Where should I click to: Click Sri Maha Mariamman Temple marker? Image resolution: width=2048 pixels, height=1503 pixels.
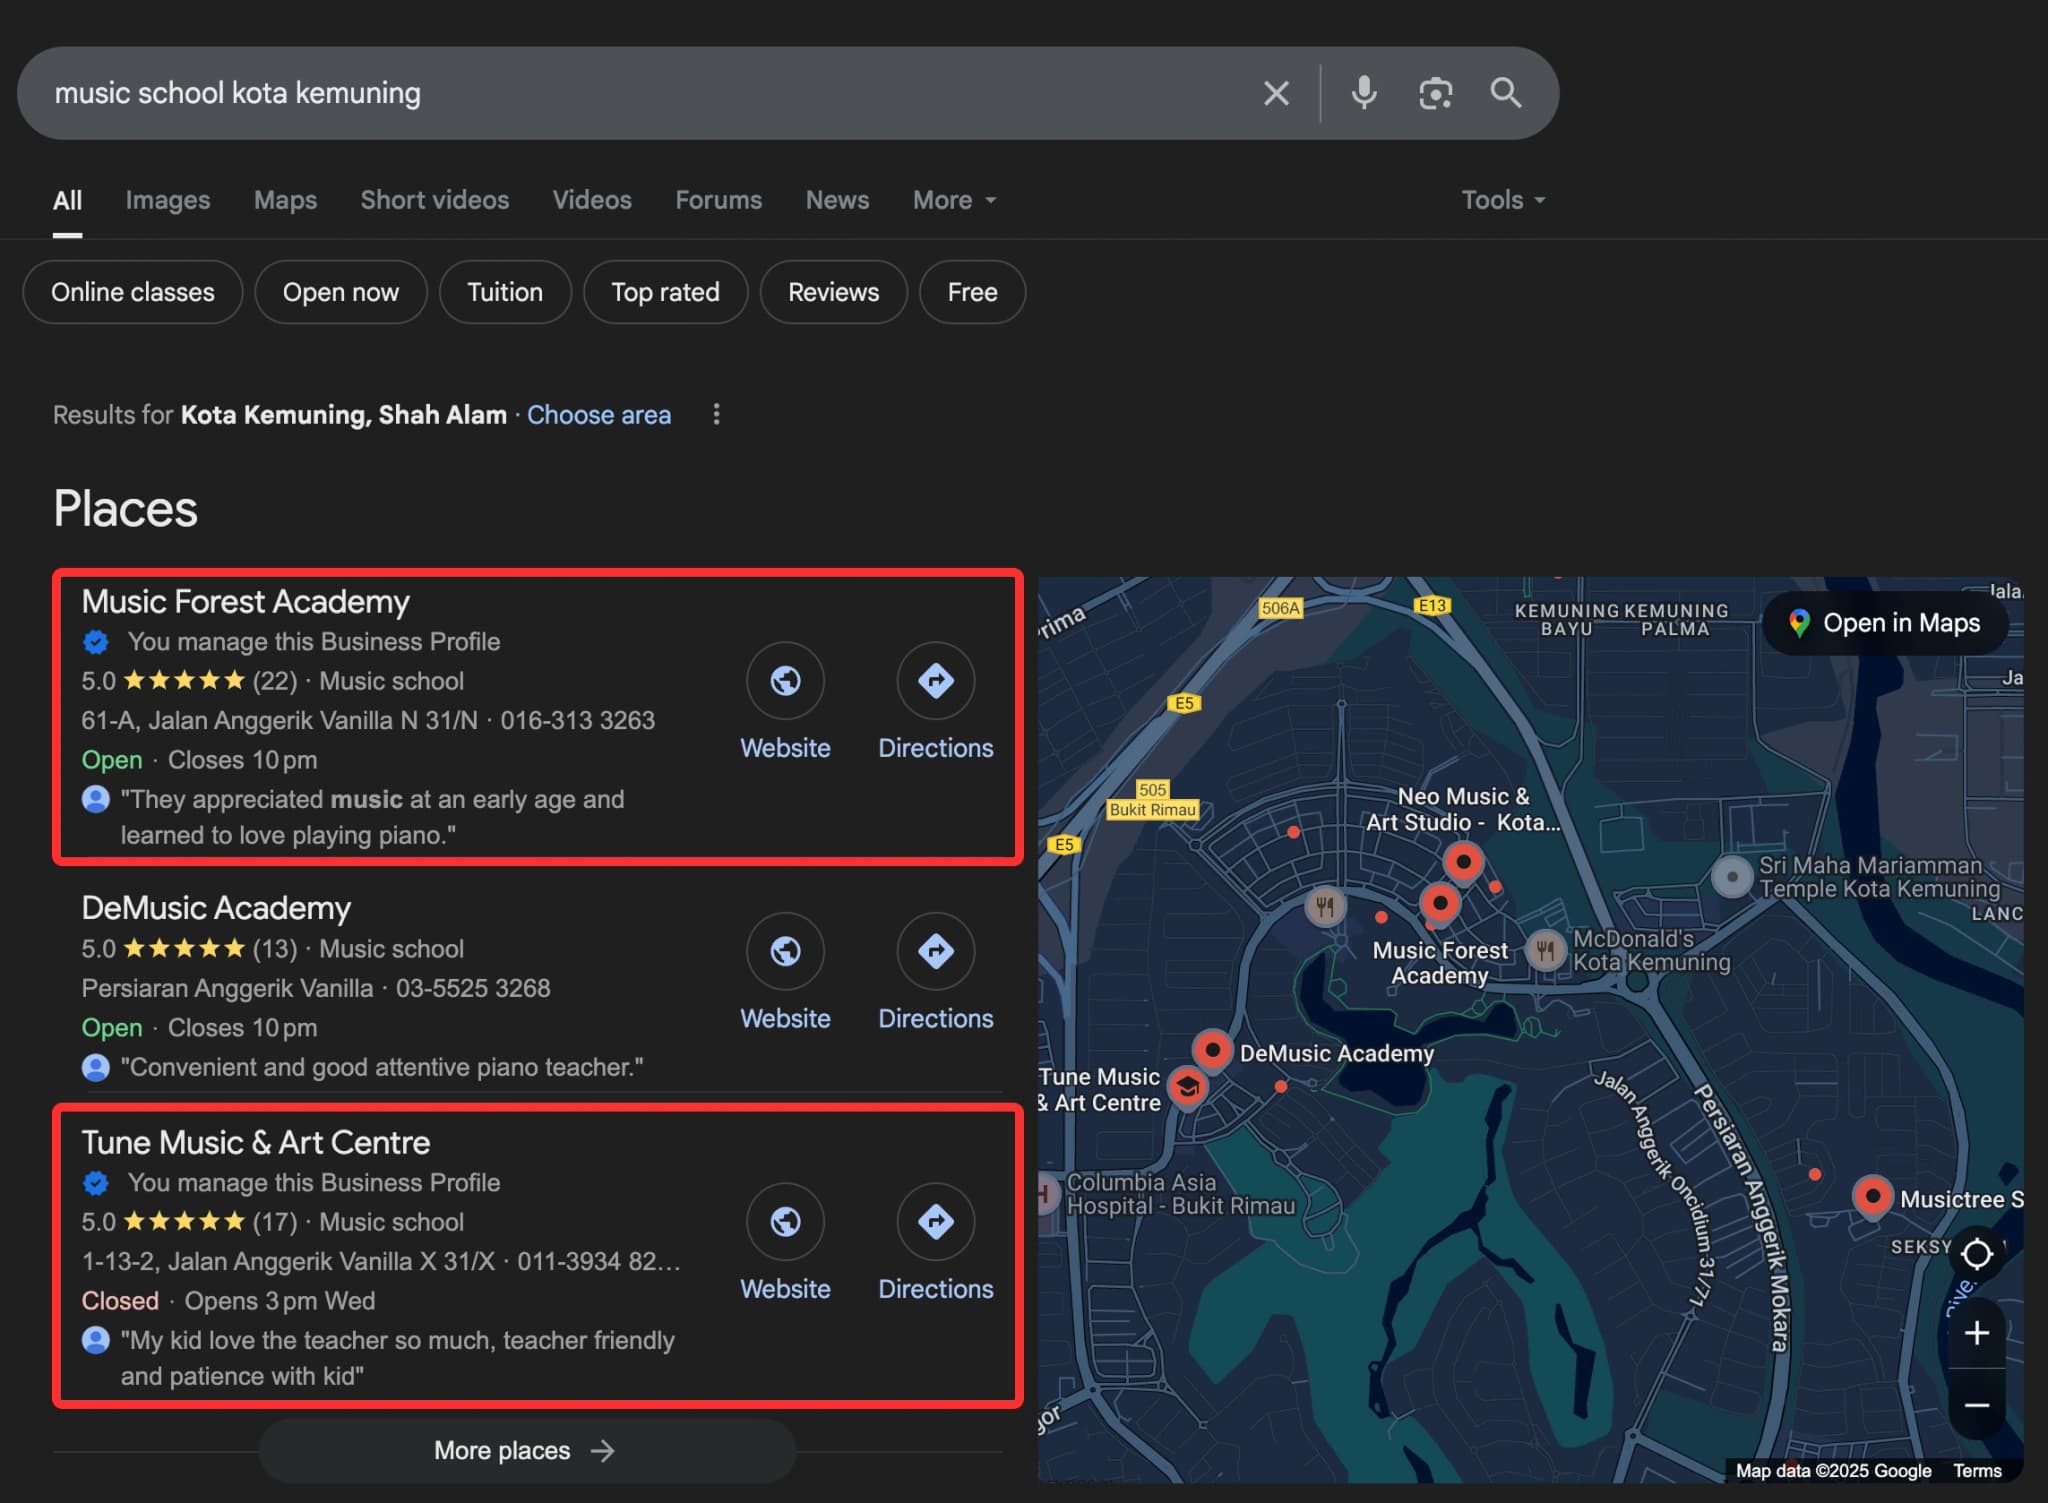1732,877
